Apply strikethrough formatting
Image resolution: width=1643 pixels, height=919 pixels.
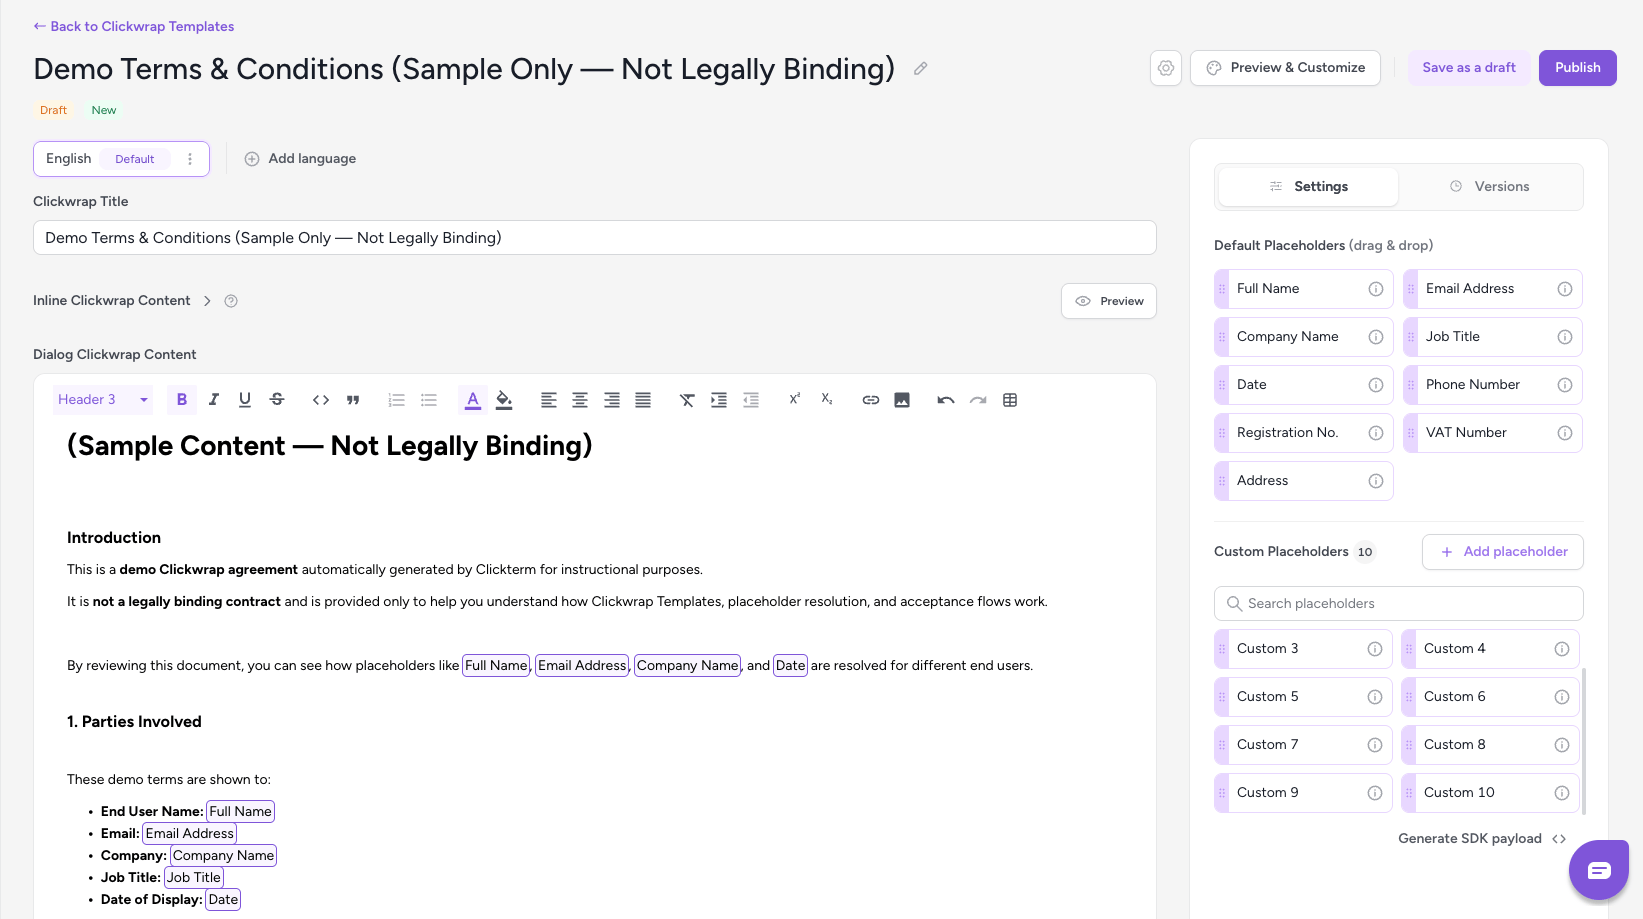click(x=277, y=400)
